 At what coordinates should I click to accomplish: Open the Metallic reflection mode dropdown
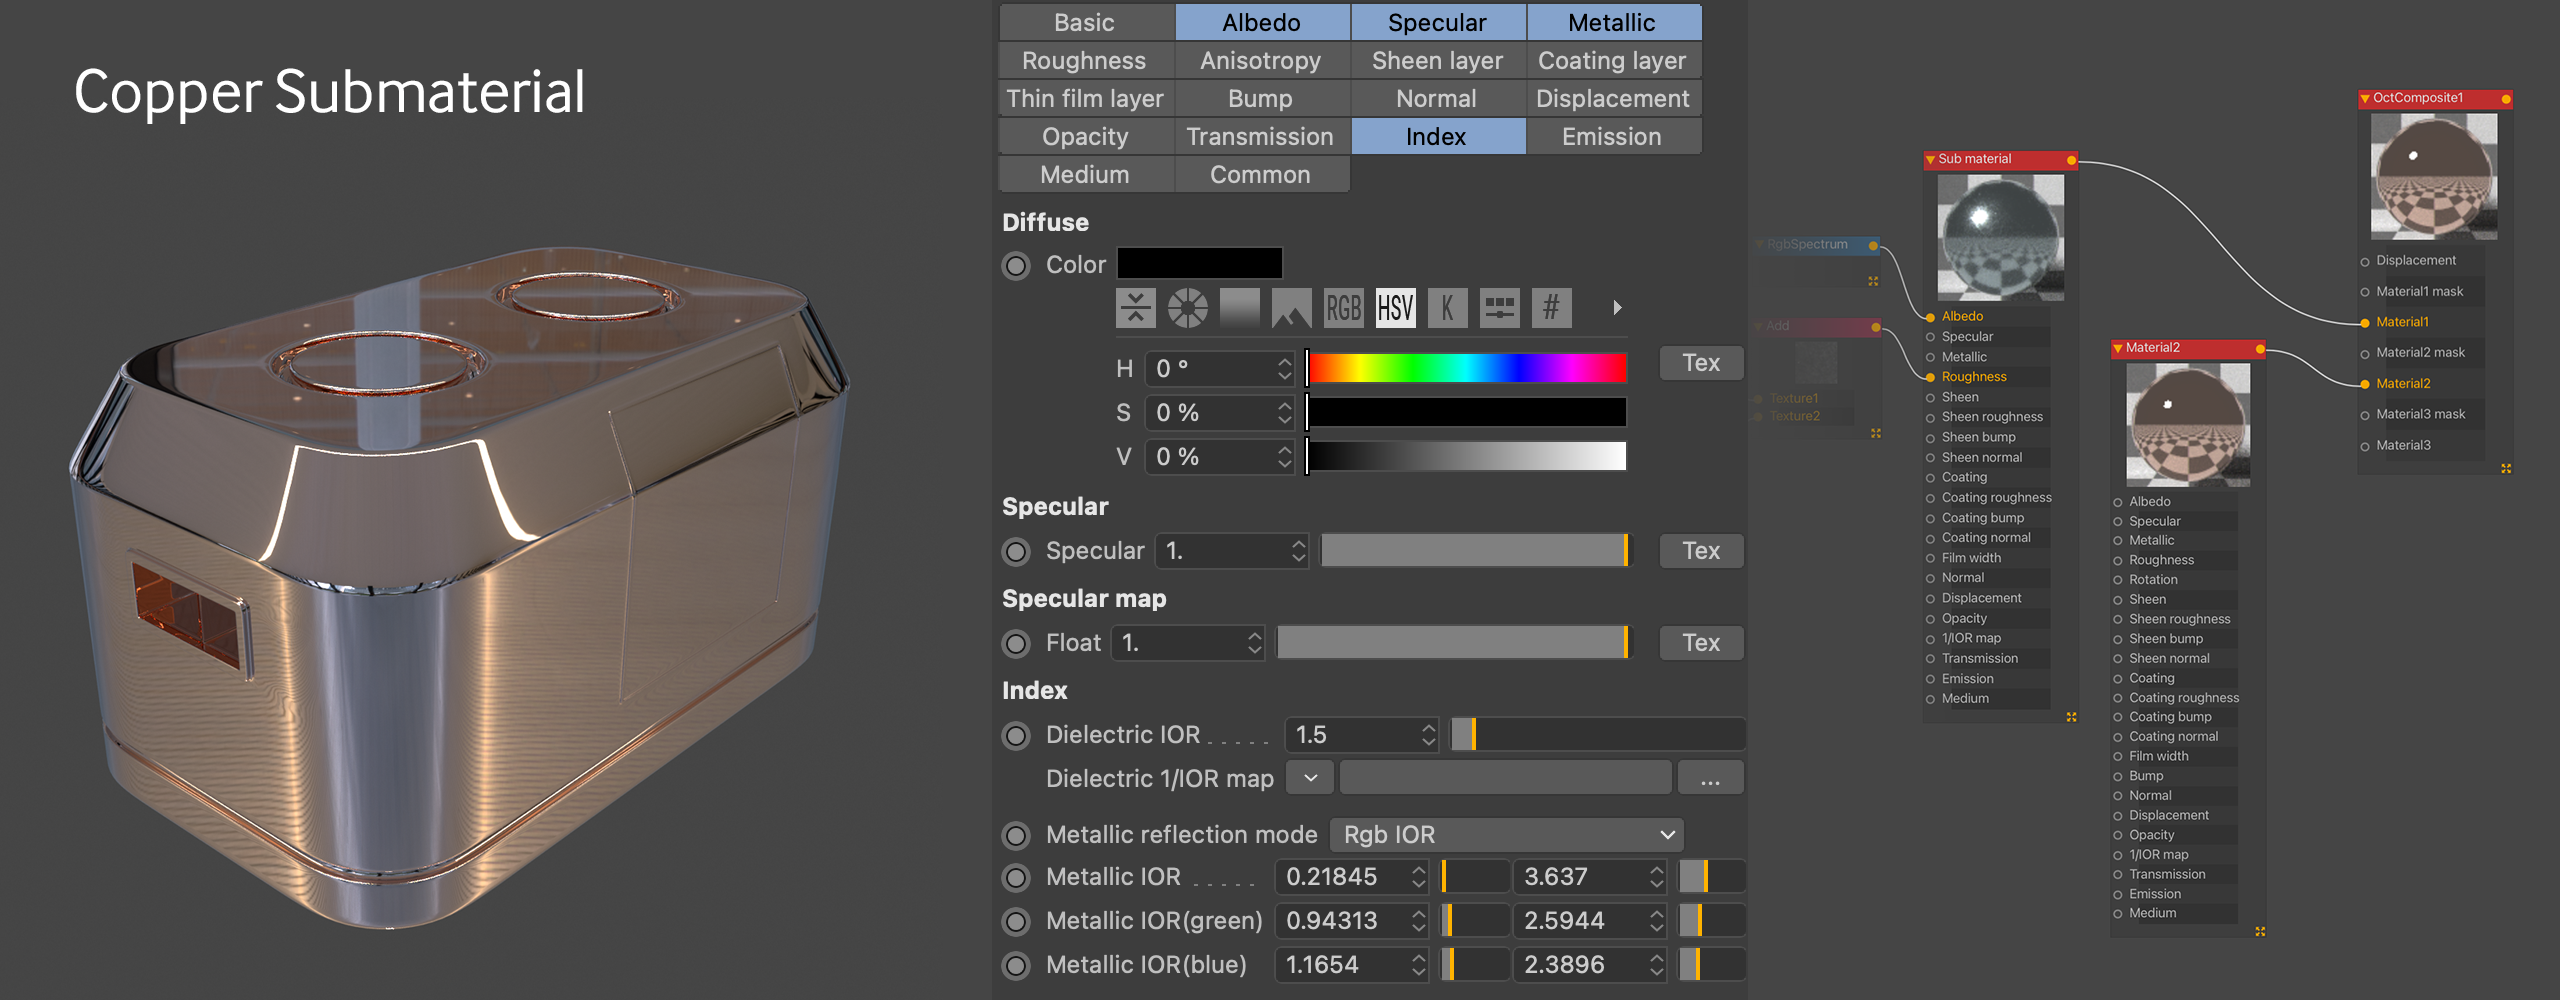(x=1506, y=835)
